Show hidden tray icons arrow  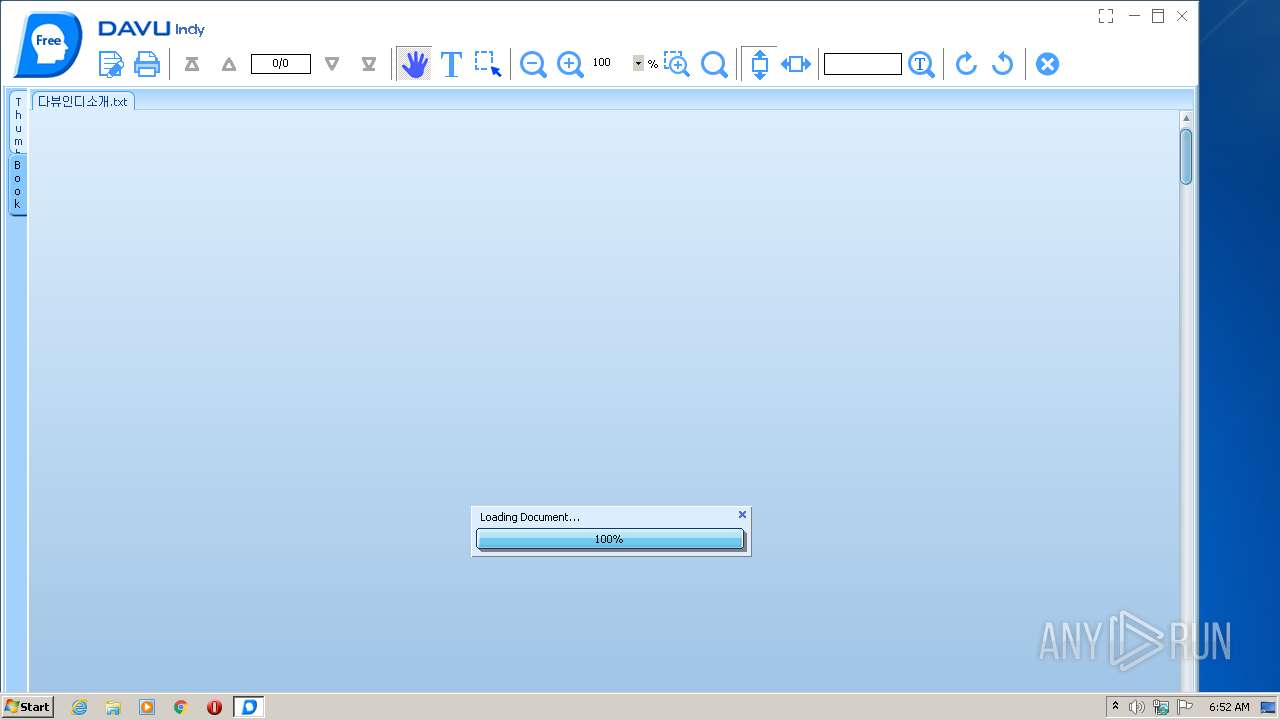[1116, 707]
